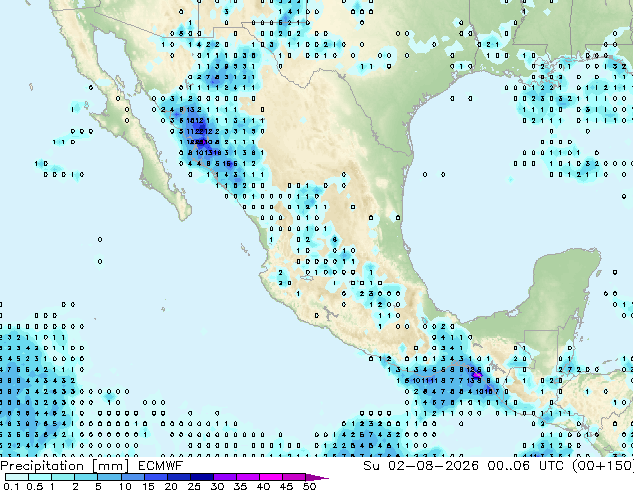This screenshot has width=634, height=490.
Task: Click the '50' legend scale value
Action: (310, 486)
